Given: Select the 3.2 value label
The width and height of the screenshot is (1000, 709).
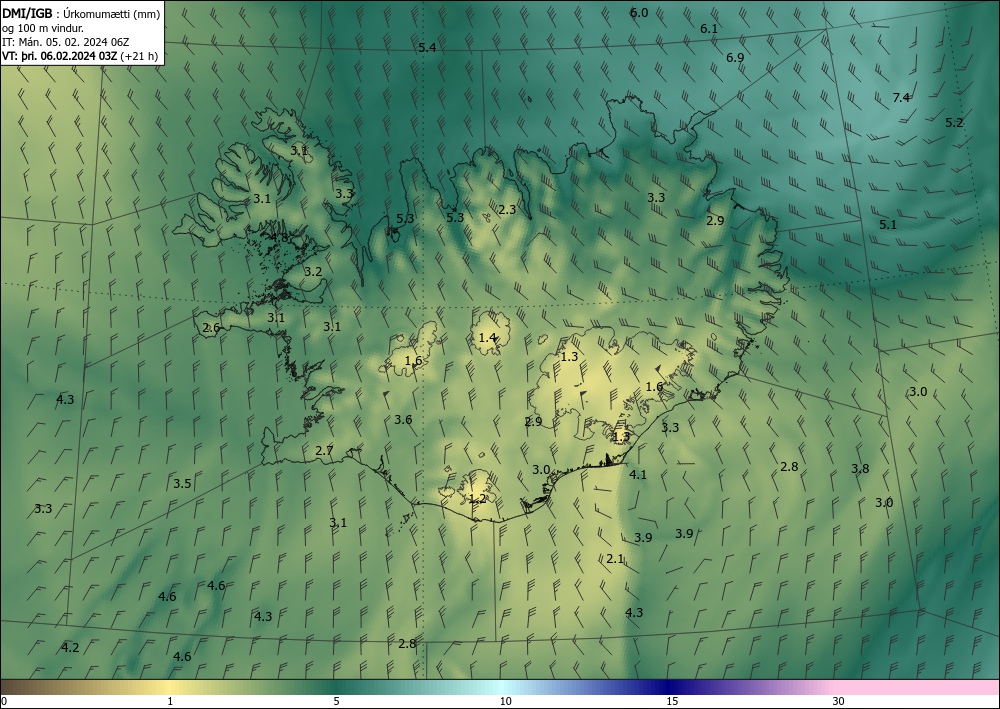Looking at the screenshot, I should (312, 272).
